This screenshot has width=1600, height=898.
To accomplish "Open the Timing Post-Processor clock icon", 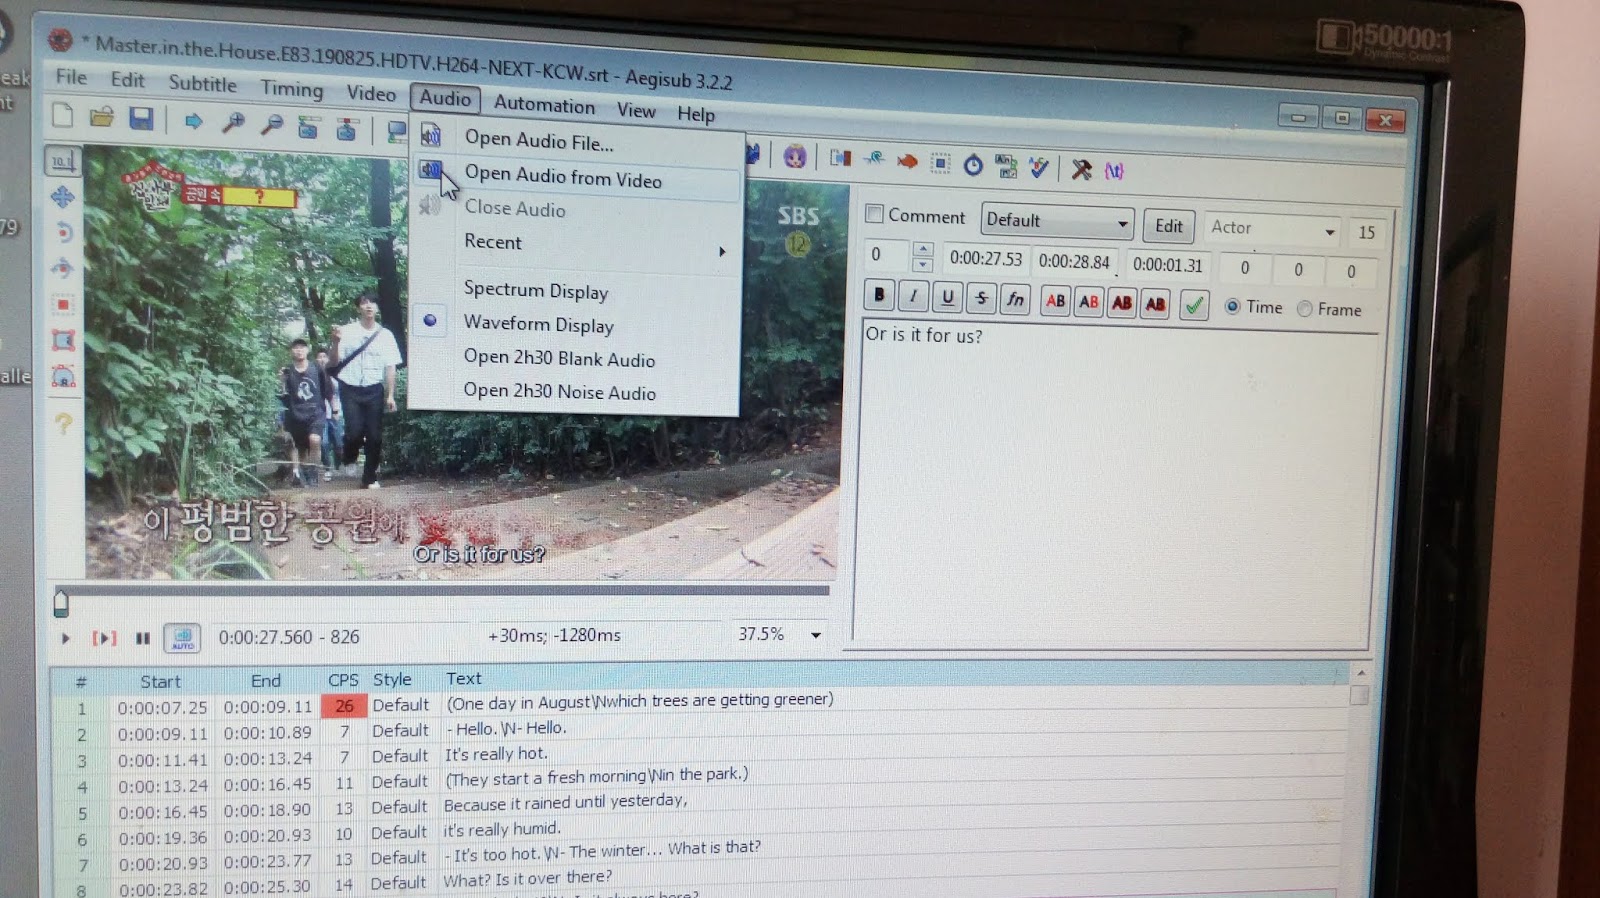I will pyautogui.click(x=973, y=164).
